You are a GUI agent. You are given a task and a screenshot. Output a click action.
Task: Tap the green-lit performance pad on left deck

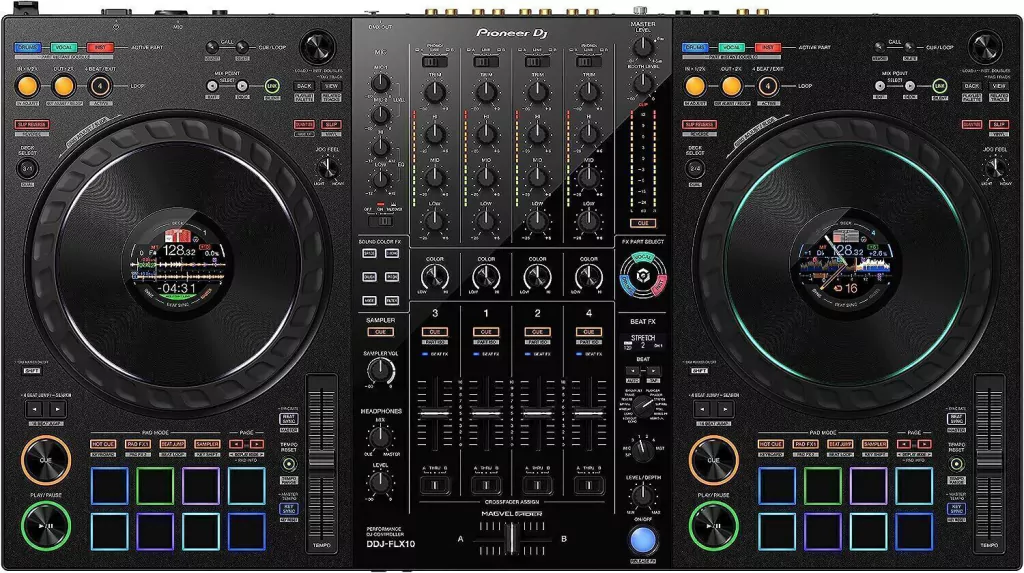[155, 485]
